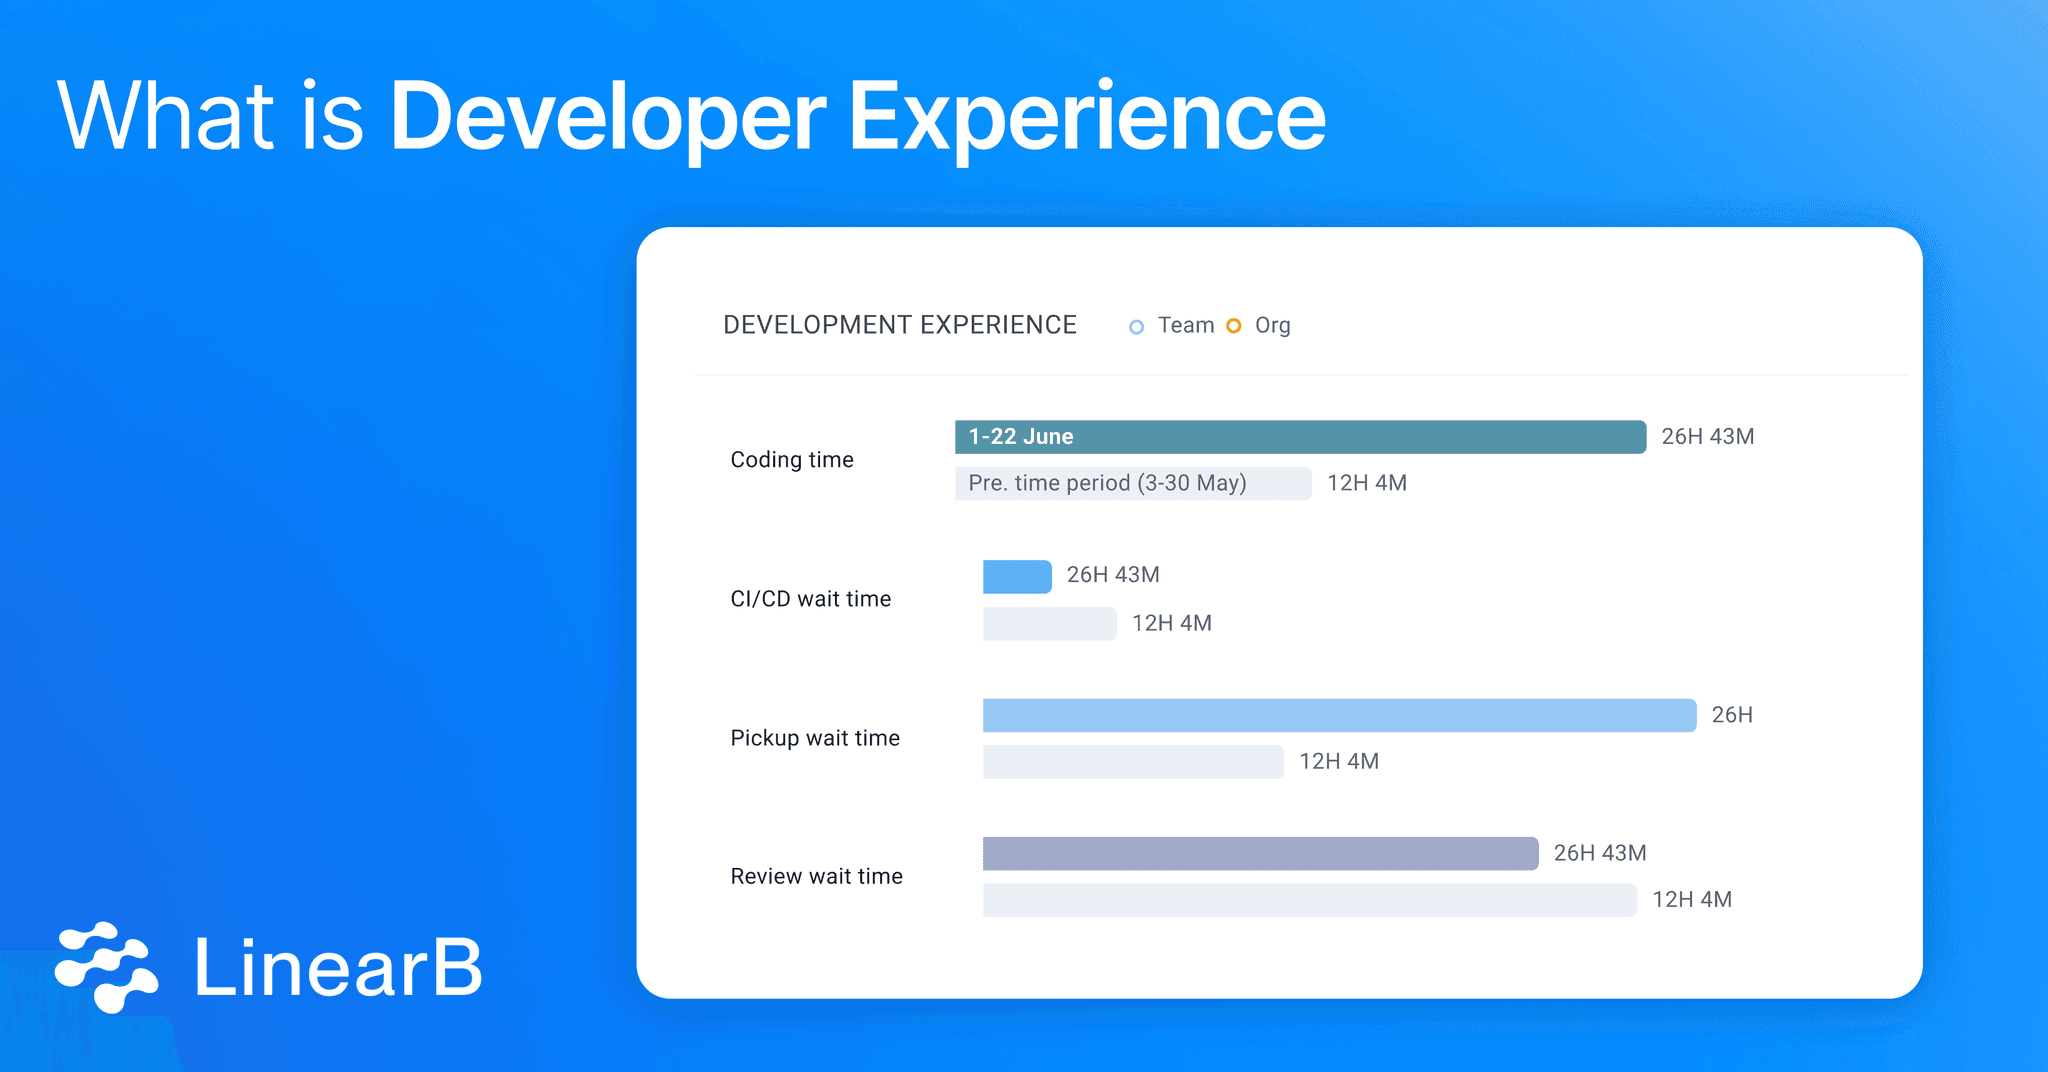Click the 26H 43M coding time value
This screenshot has height=1072, width=2048.
click(x=1708, y=436)
